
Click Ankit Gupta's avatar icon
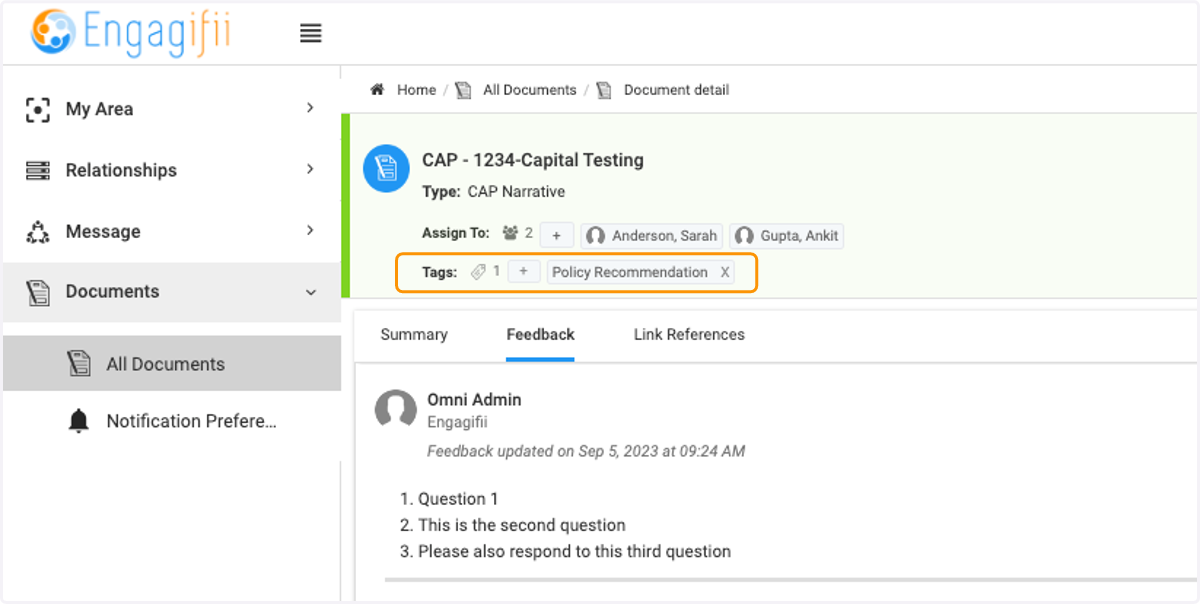point(743,236)
